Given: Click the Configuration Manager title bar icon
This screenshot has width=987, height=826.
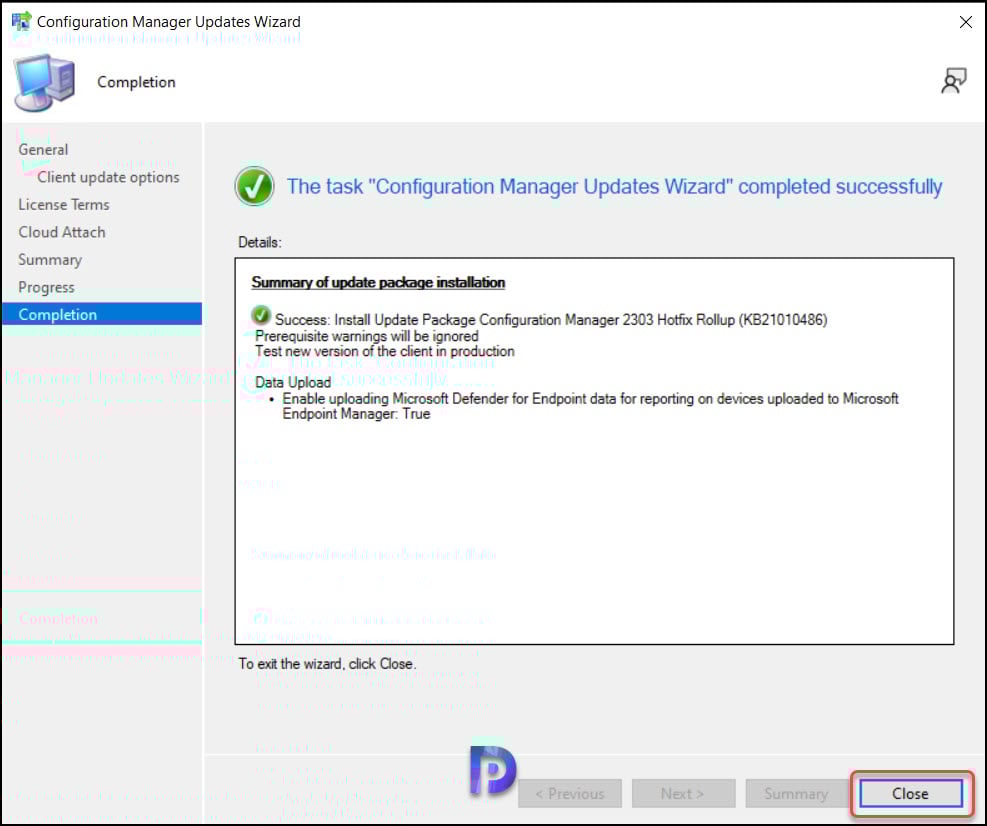Looking at the screenshot, I should pos(21,21).
